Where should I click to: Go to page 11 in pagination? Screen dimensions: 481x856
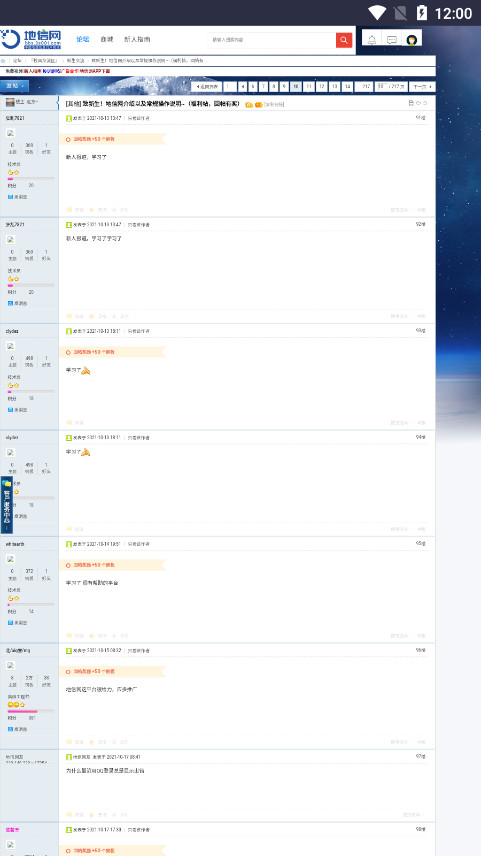tap(308, 87)
